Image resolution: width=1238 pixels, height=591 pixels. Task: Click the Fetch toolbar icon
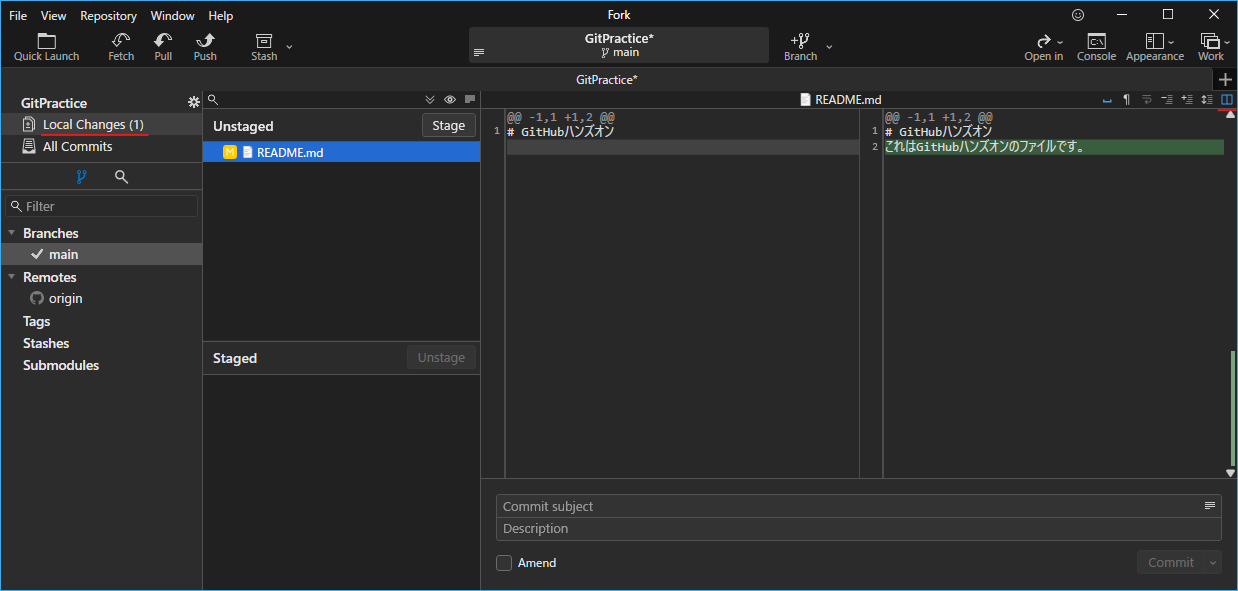click(x=121, y=46)
